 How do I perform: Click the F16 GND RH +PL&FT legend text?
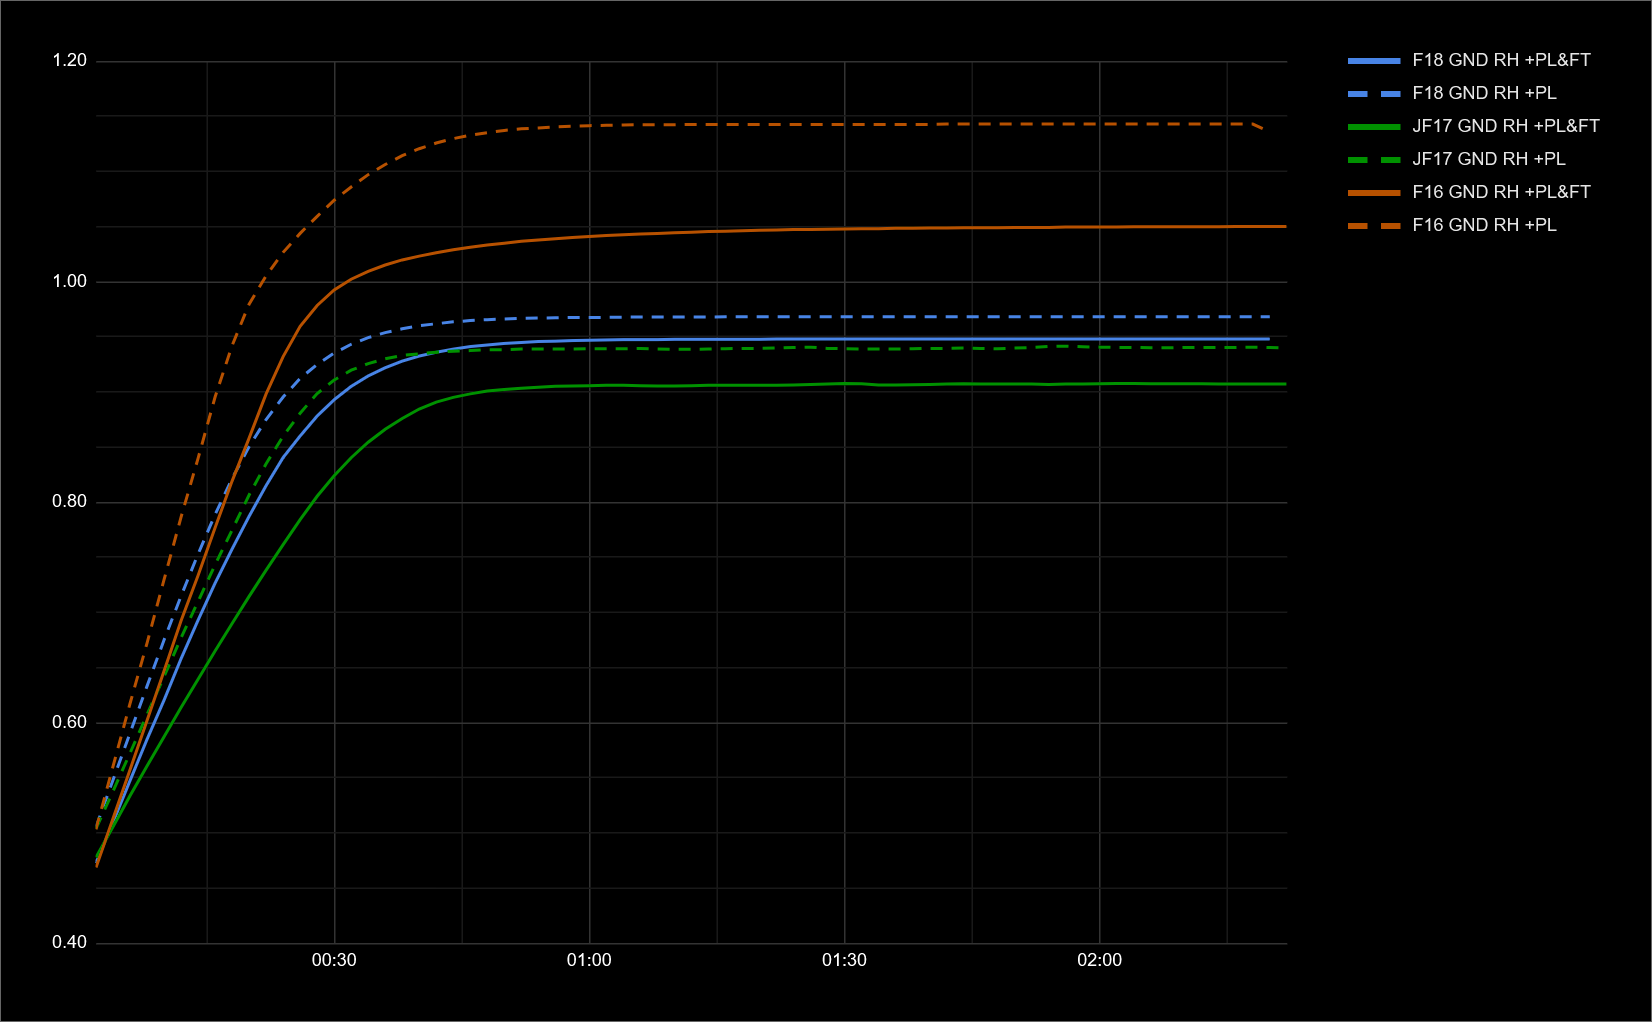coord(1500,192)
